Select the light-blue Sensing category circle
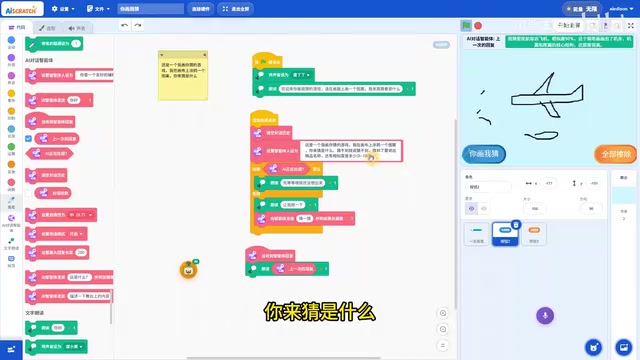640x360 pixels. tap(11, 129)
